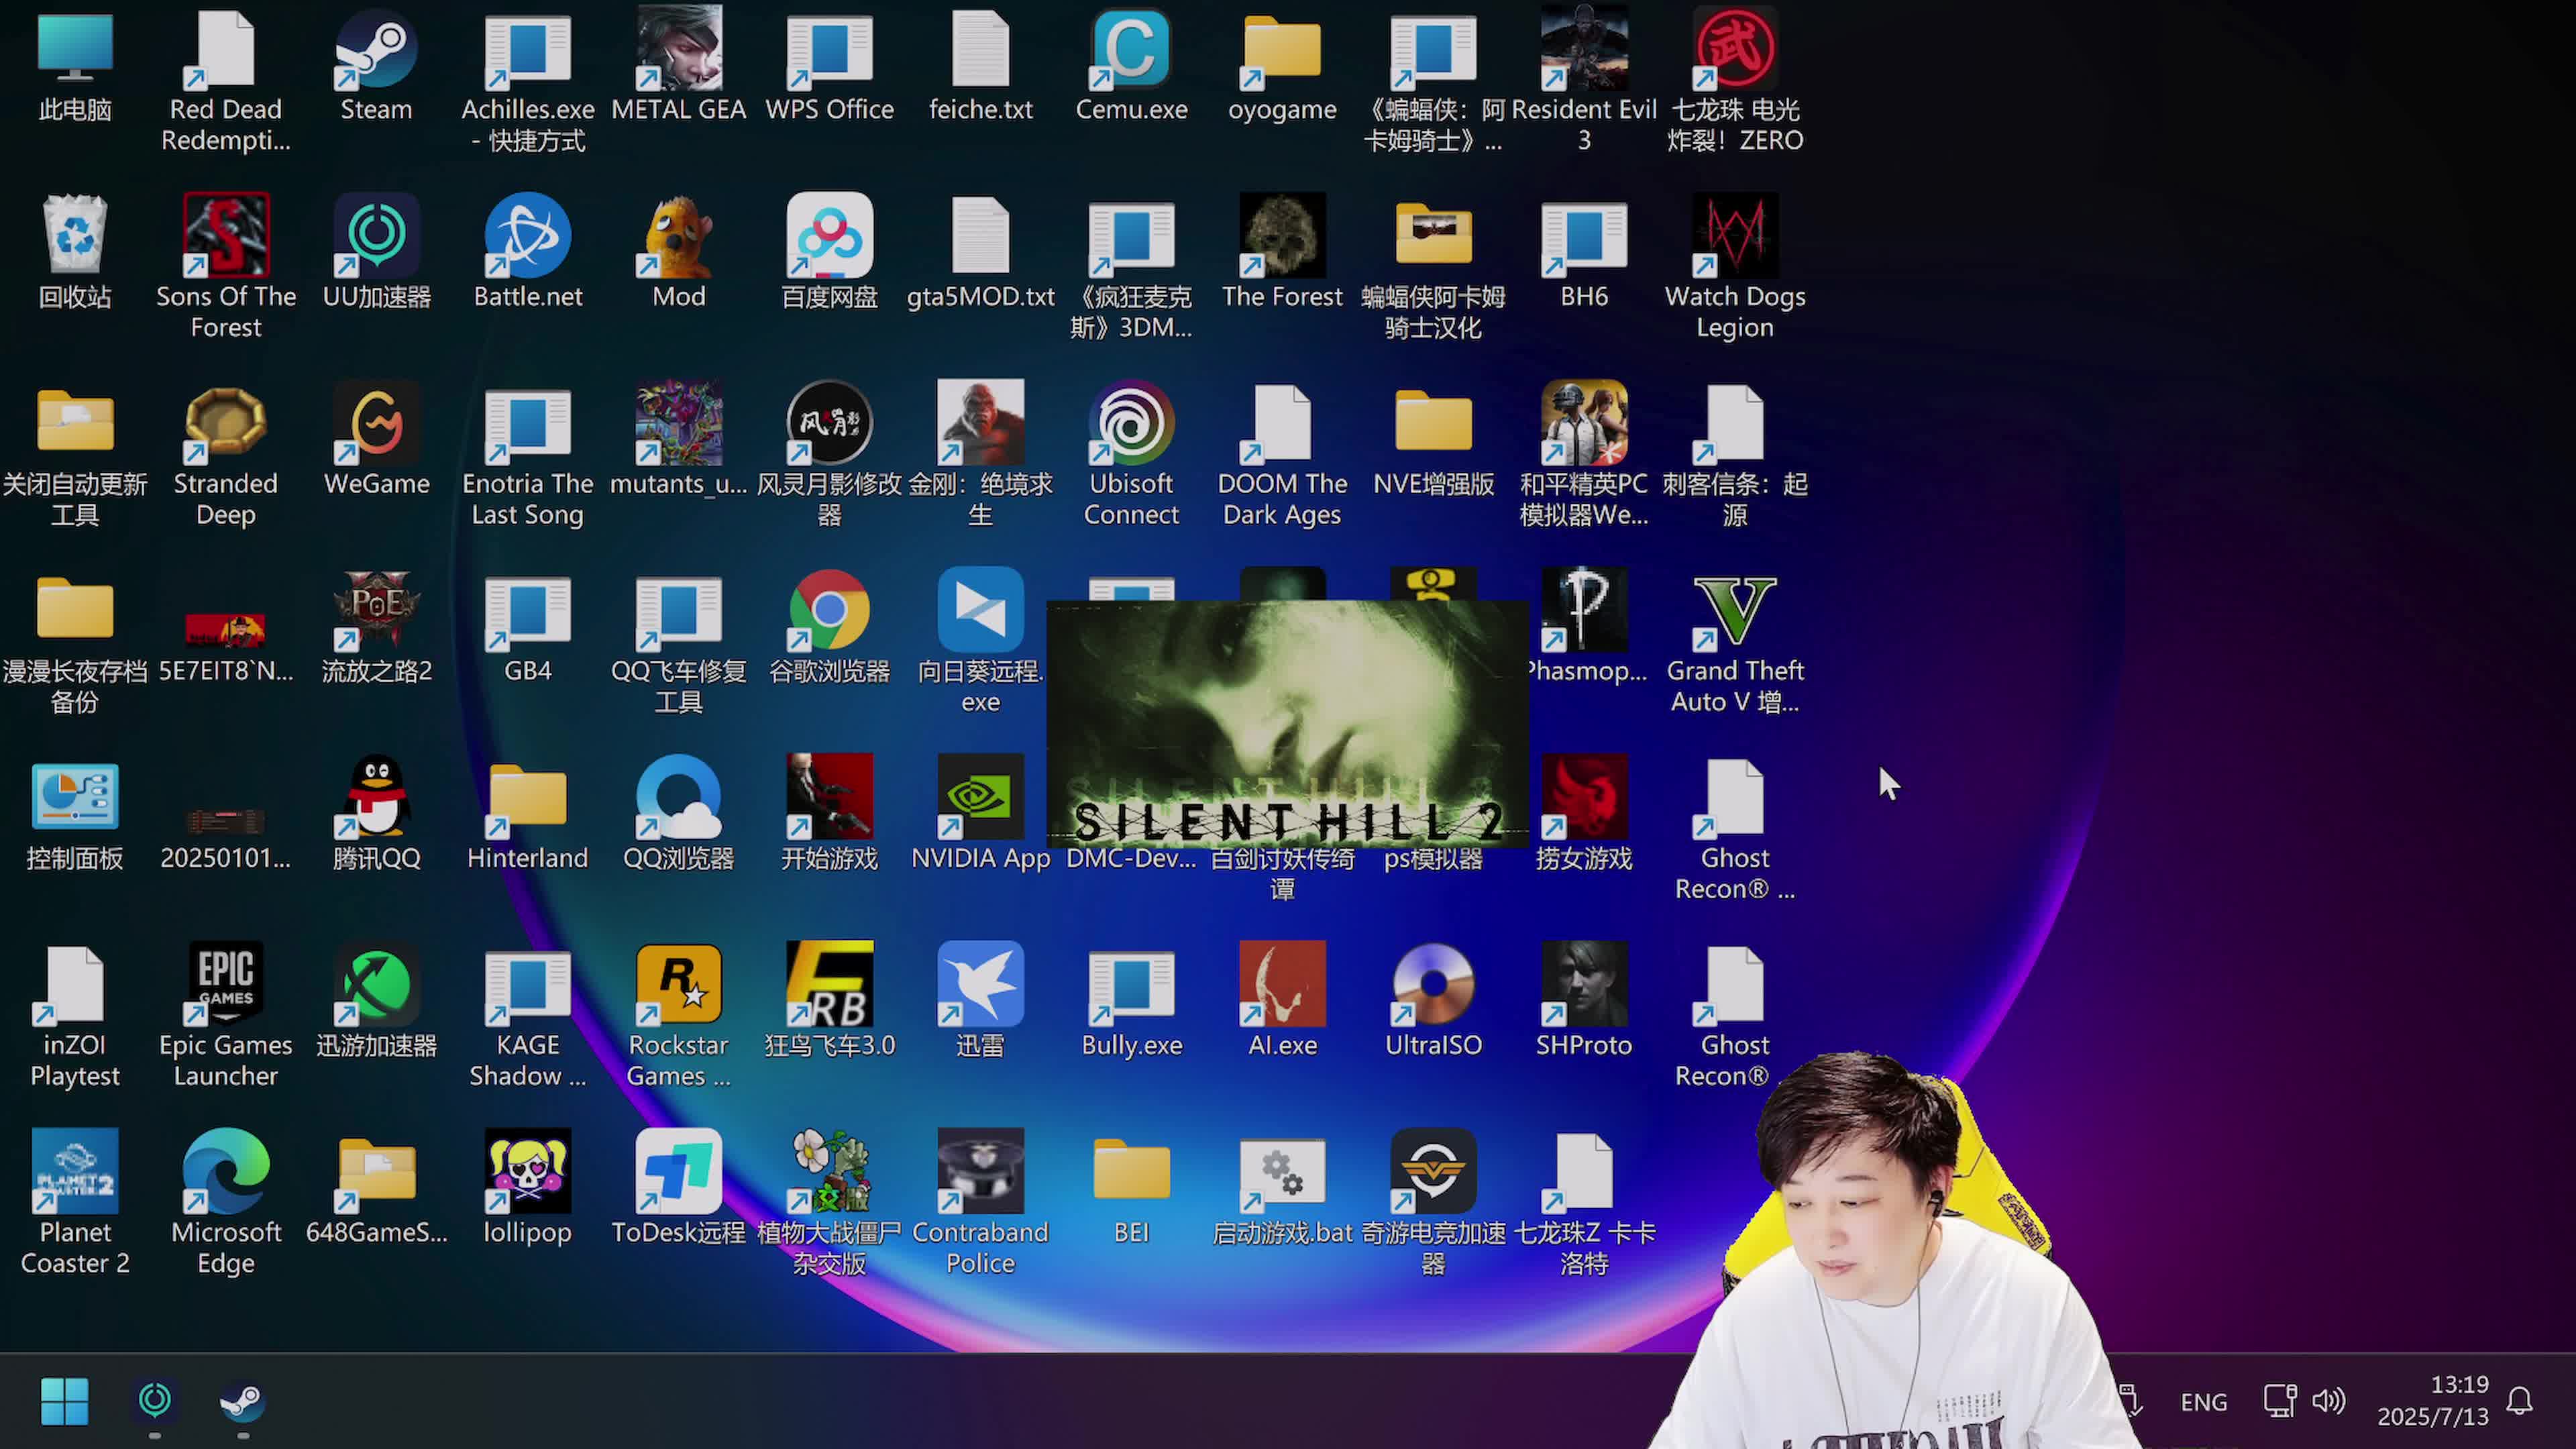Screen dimensions: 2576x1449
Task: Open QQ浏览器 browser icon
Action: tap(678, 814)
